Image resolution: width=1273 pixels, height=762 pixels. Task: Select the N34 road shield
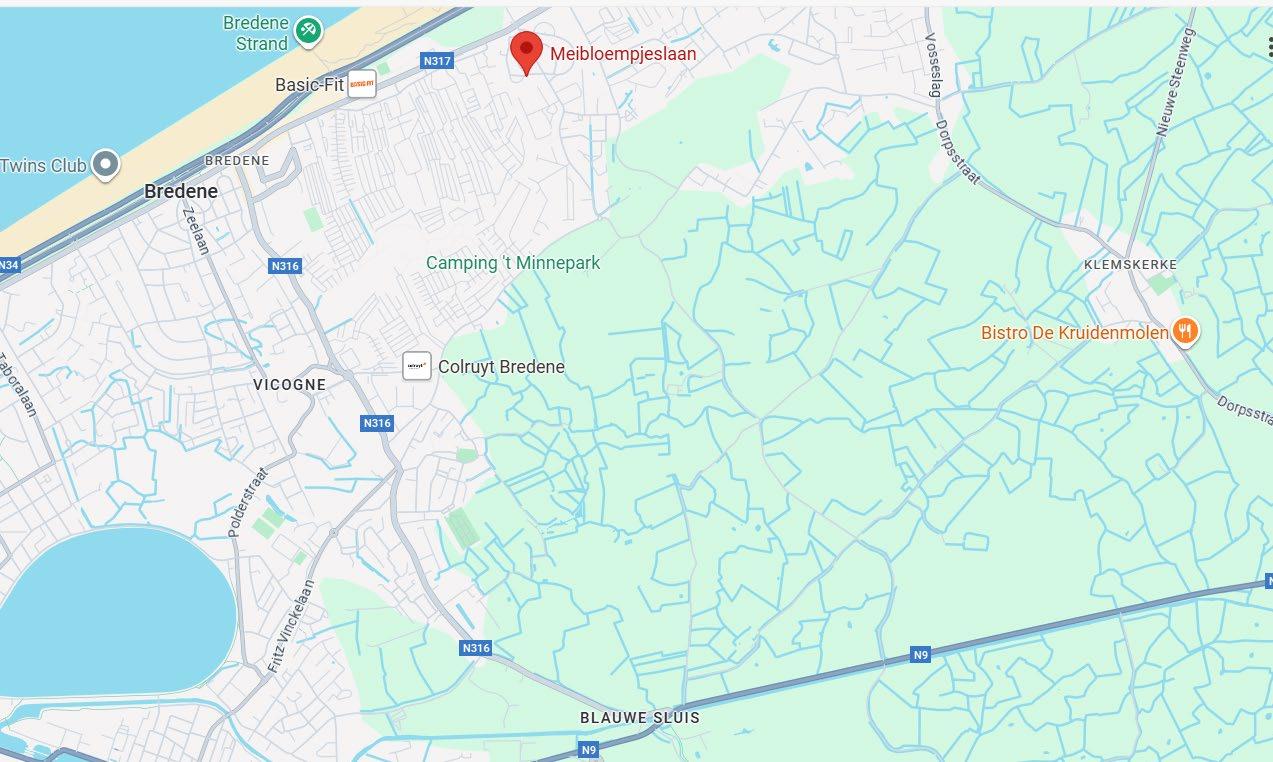(8, 265)
